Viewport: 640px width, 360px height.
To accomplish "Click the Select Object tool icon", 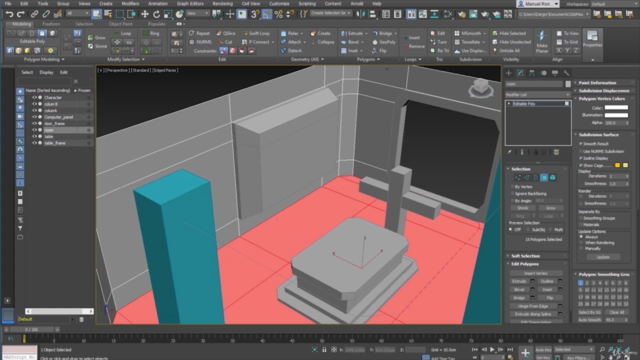I will point(96,15).
